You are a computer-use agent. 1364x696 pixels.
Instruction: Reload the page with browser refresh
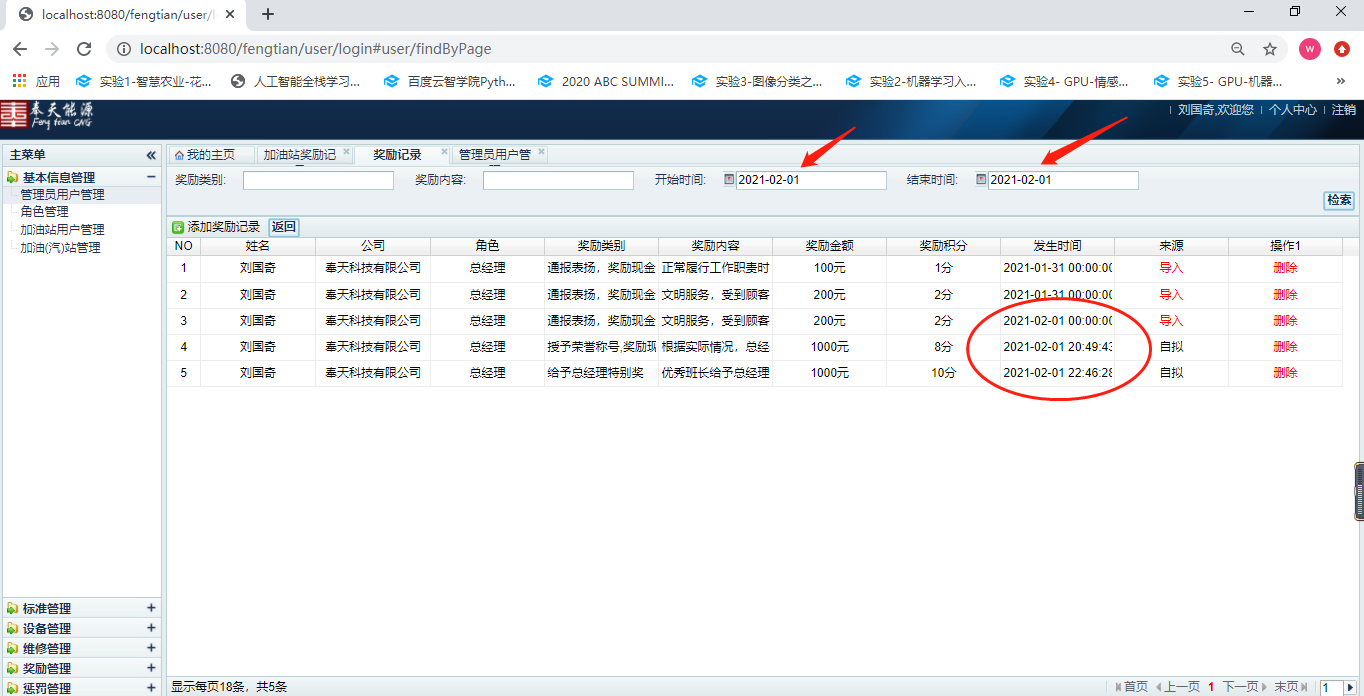[84, 49]
